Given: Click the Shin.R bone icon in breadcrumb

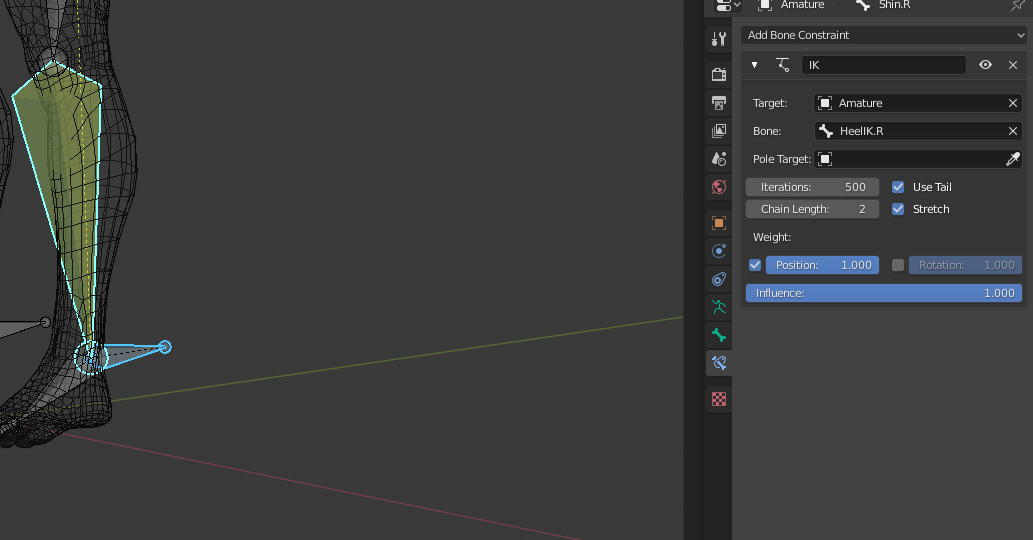Looking at the screenshot, I should tap(863, 5).
